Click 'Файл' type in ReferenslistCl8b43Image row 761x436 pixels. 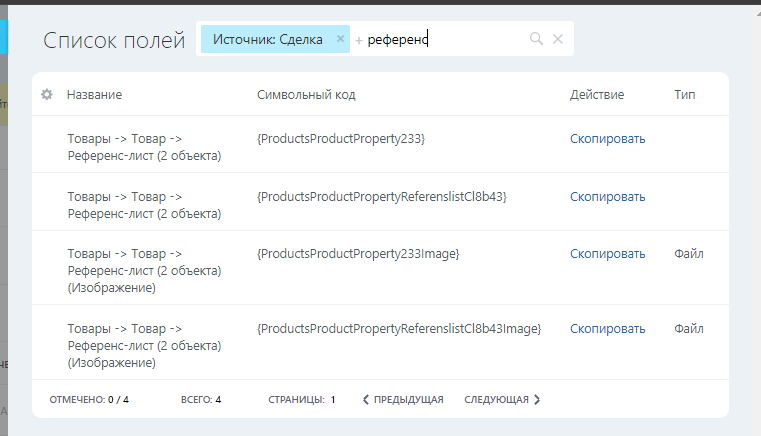689,329
